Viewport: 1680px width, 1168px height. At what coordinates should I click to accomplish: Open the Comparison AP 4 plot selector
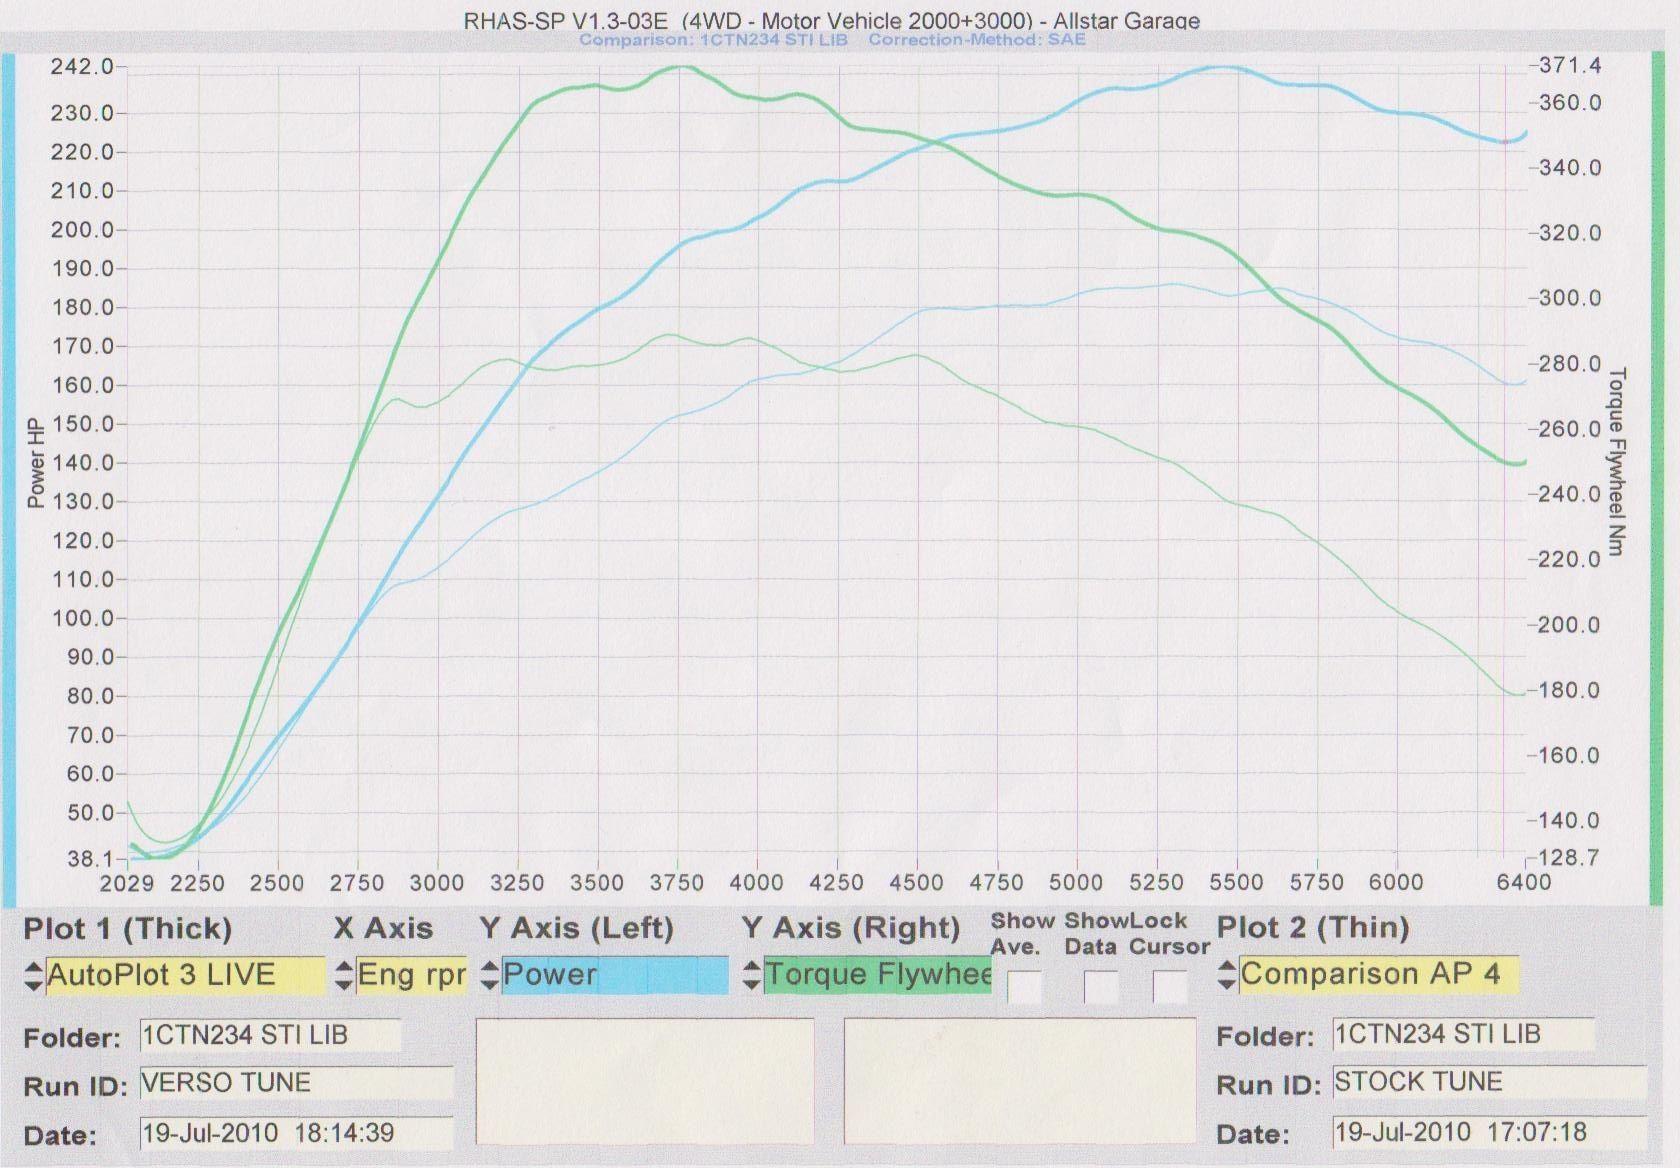pyautogui.click(x=1378, y=974)
